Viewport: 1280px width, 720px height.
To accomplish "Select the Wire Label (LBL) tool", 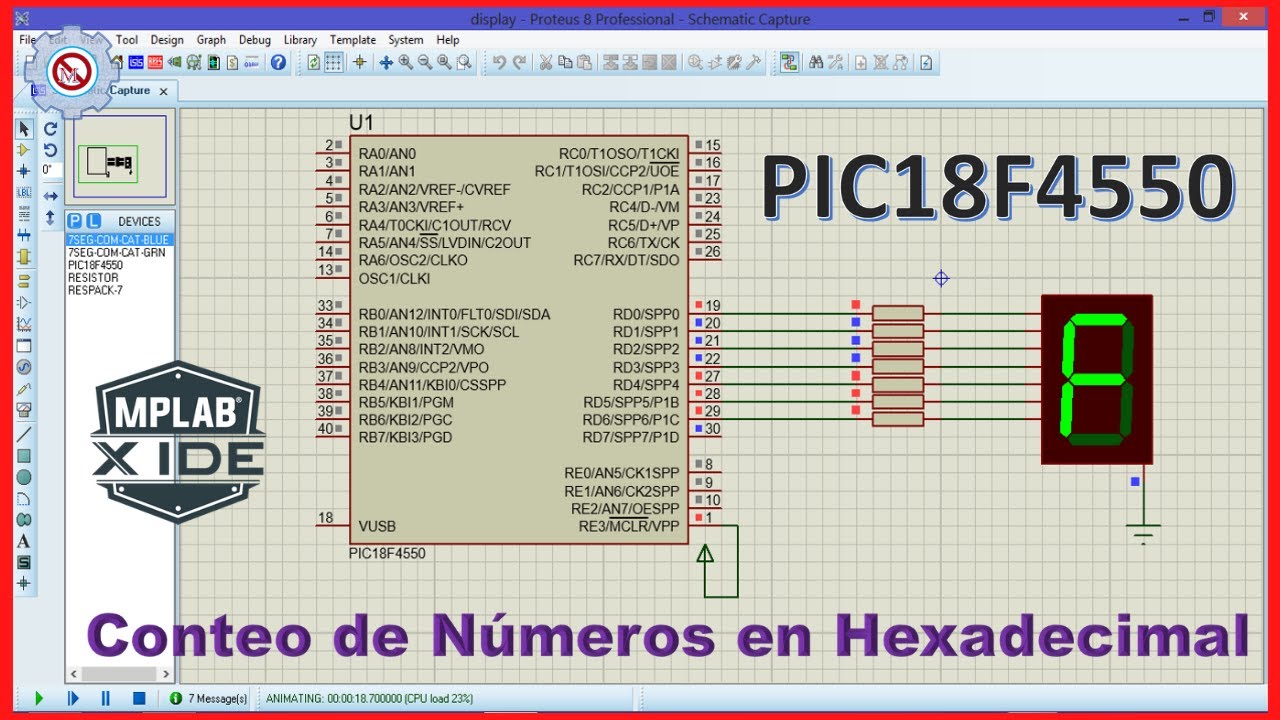I will click(24, 192).
